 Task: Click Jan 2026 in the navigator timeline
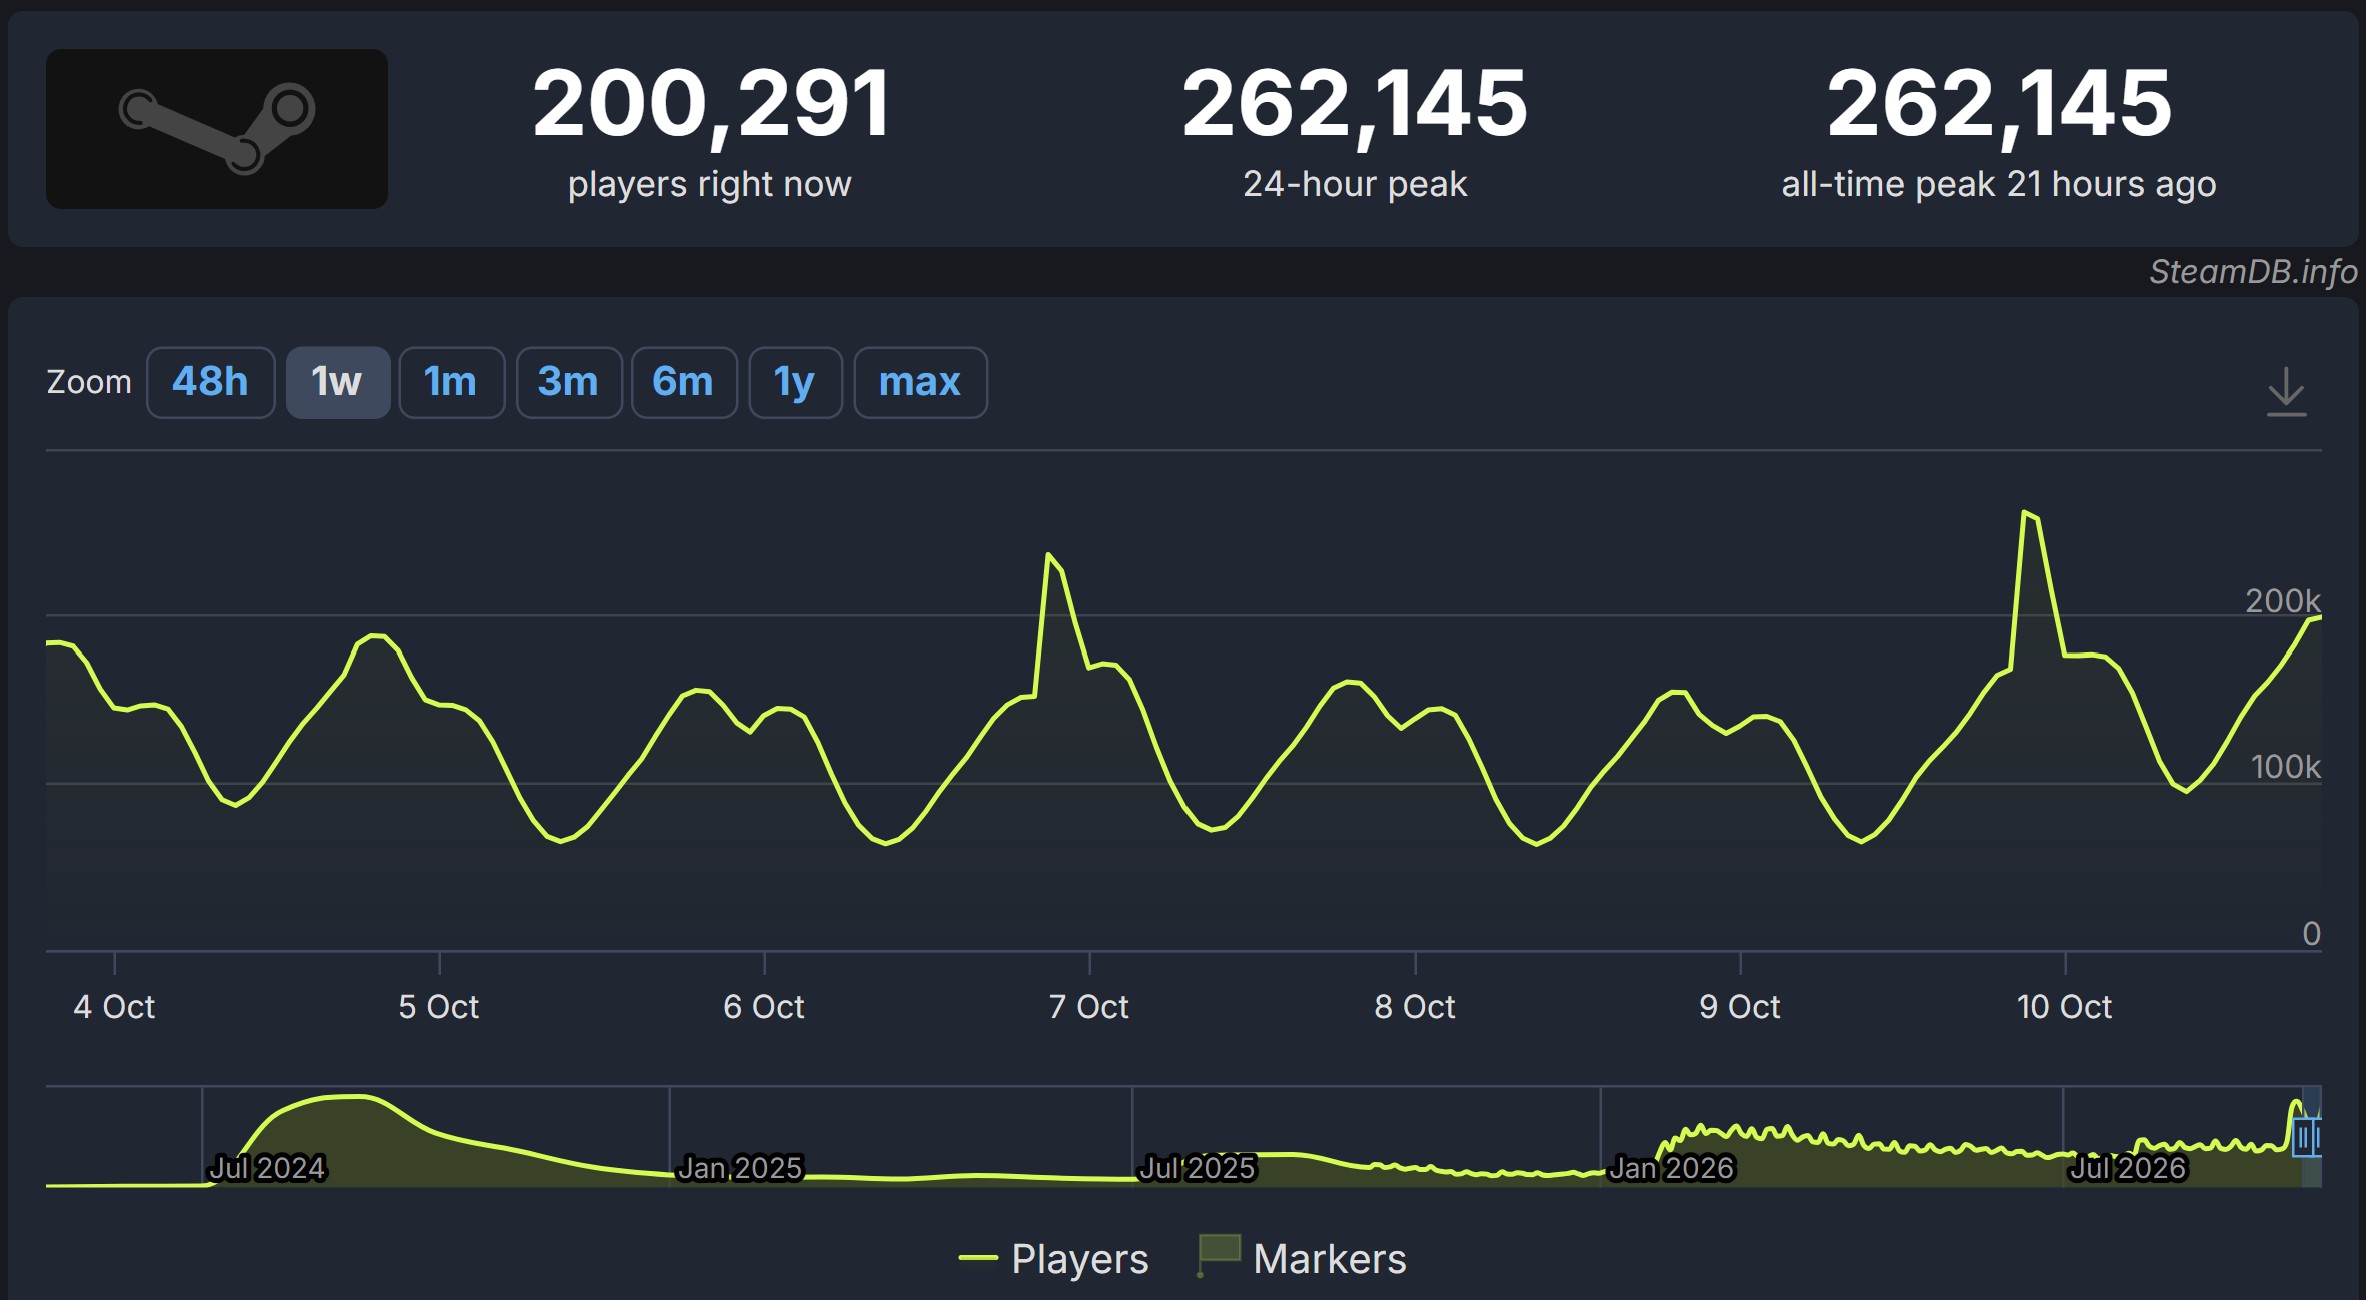tap(1671, 1168)
